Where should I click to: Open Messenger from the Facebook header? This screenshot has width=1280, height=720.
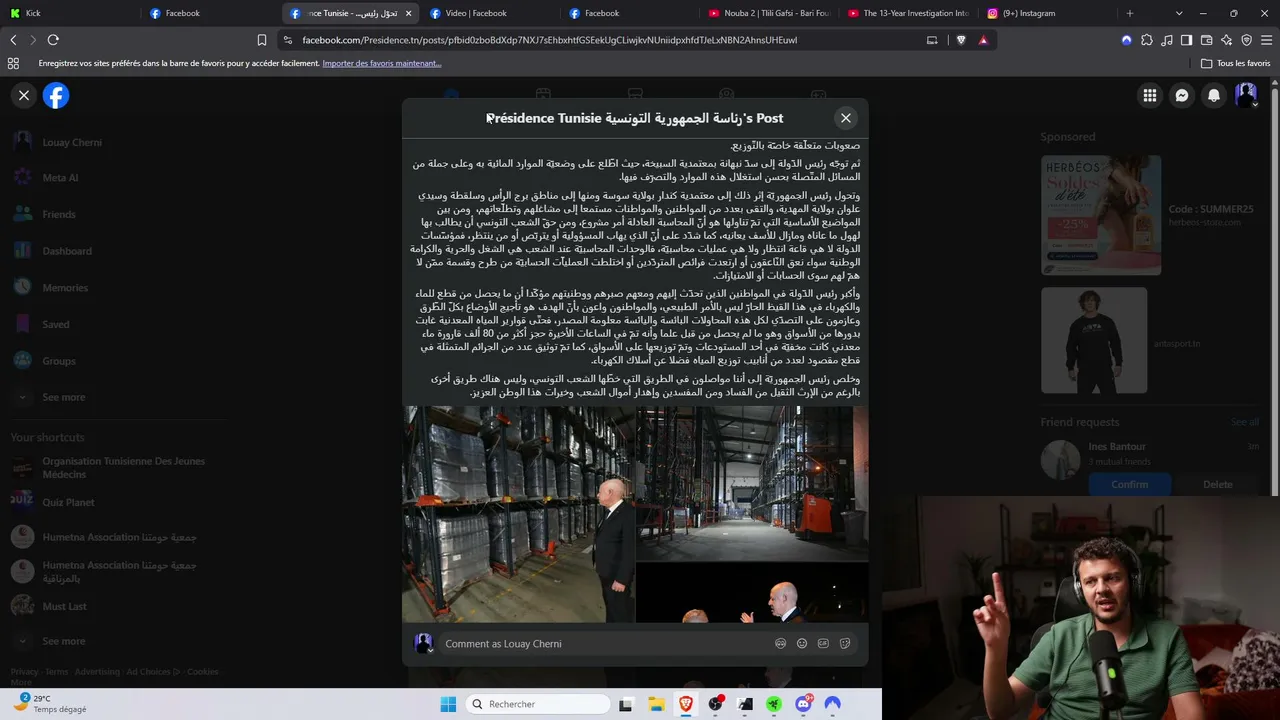click(x=1182, y=96)
